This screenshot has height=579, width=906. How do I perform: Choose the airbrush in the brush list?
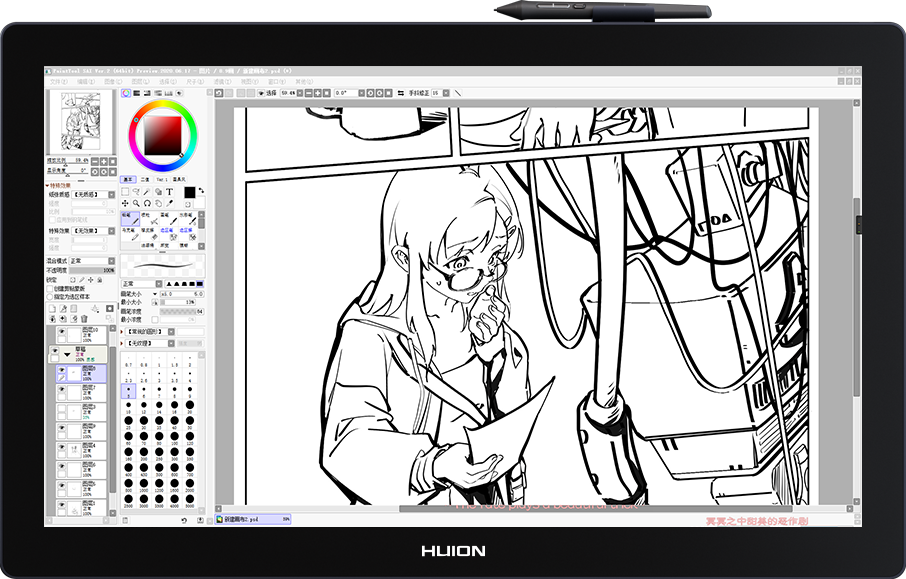pos(149,218)
